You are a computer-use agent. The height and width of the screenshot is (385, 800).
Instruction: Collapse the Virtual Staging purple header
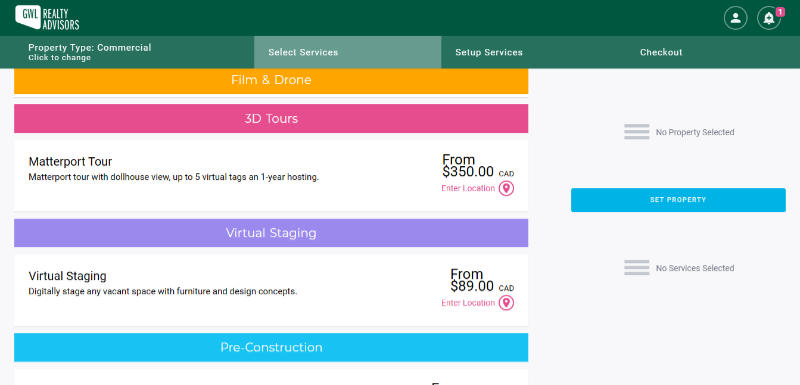(271, 233)
